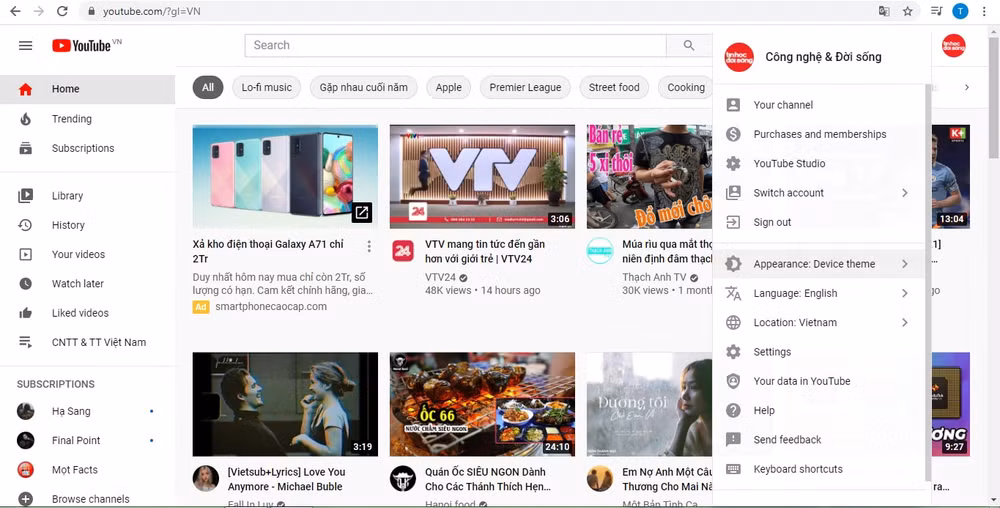Click the next arrow on the category chips

(x=967, y=87)
